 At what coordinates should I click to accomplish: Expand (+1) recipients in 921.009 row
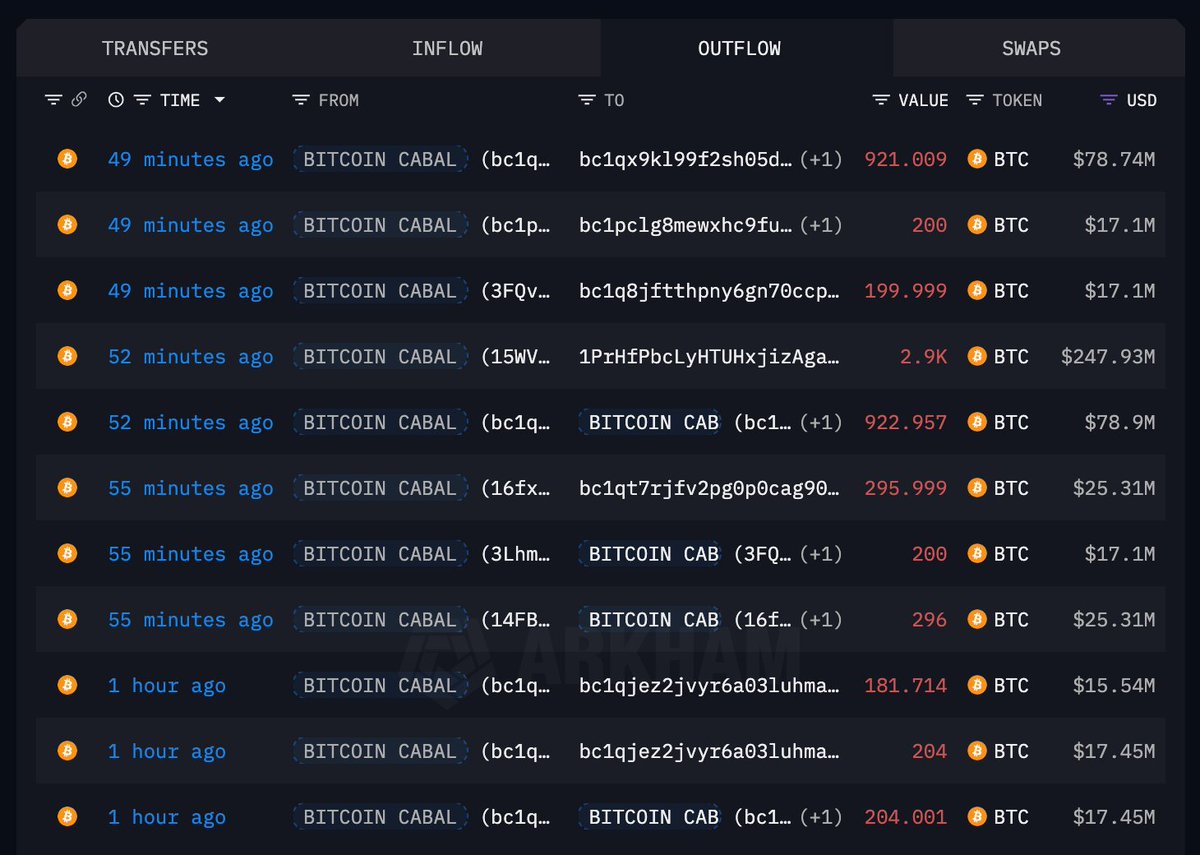[821, 159]
